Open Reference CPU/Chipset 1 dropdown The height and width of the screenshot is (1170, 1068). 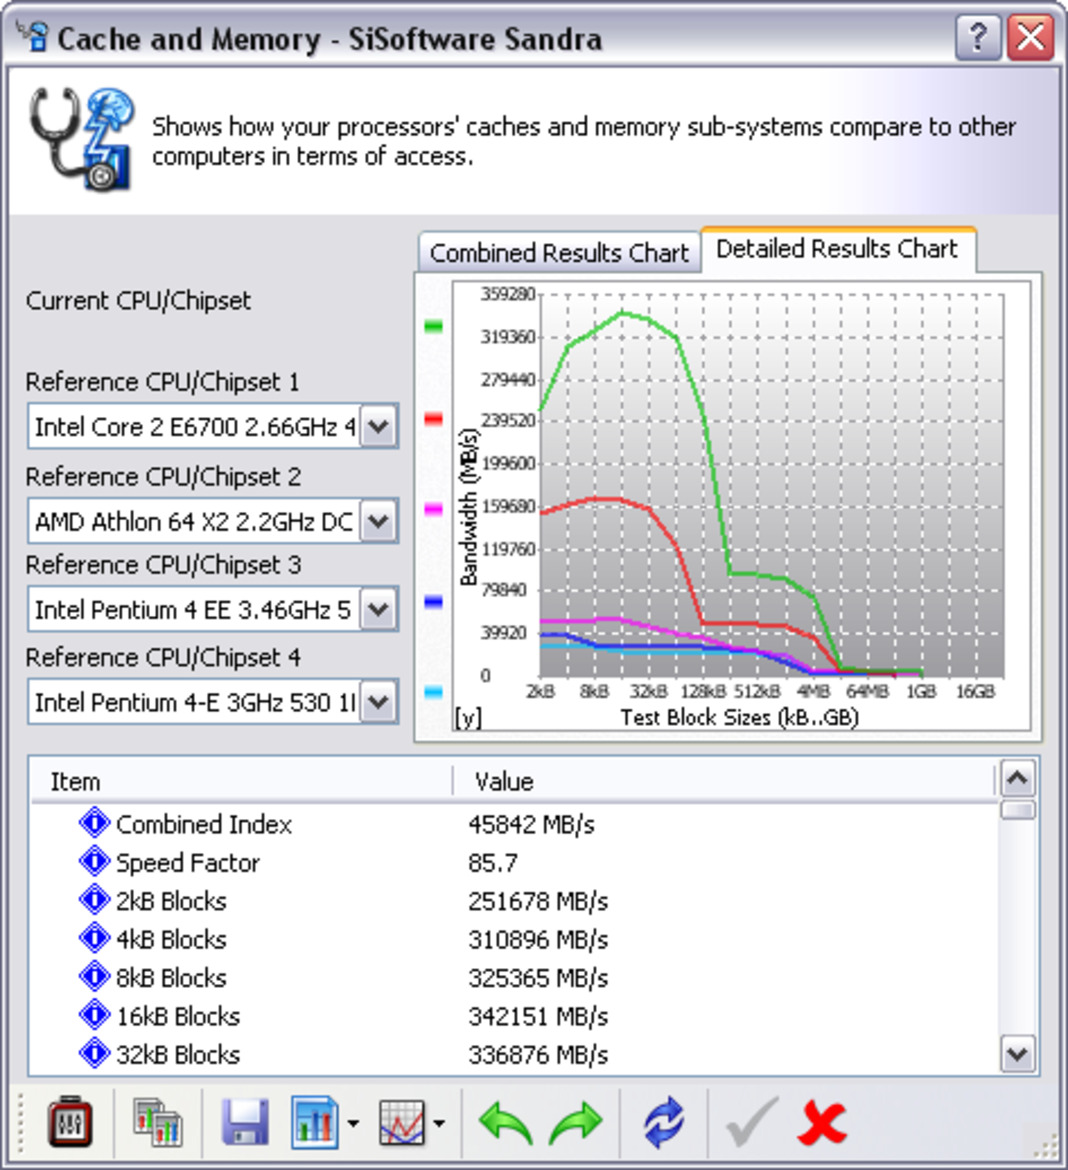click(x=378, y=427)
